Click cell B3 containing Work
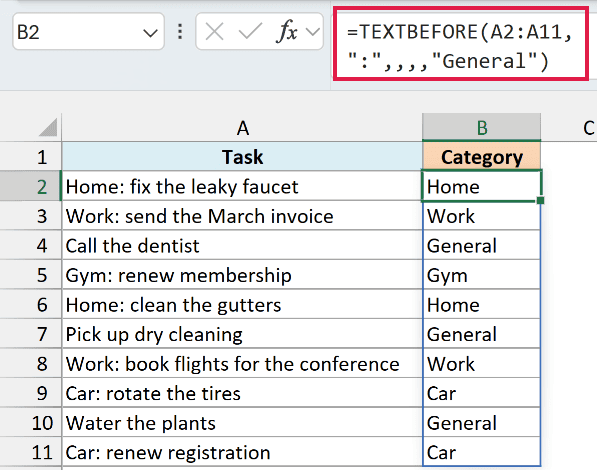Viewport: 597px width, 470px height. [482, 216]
